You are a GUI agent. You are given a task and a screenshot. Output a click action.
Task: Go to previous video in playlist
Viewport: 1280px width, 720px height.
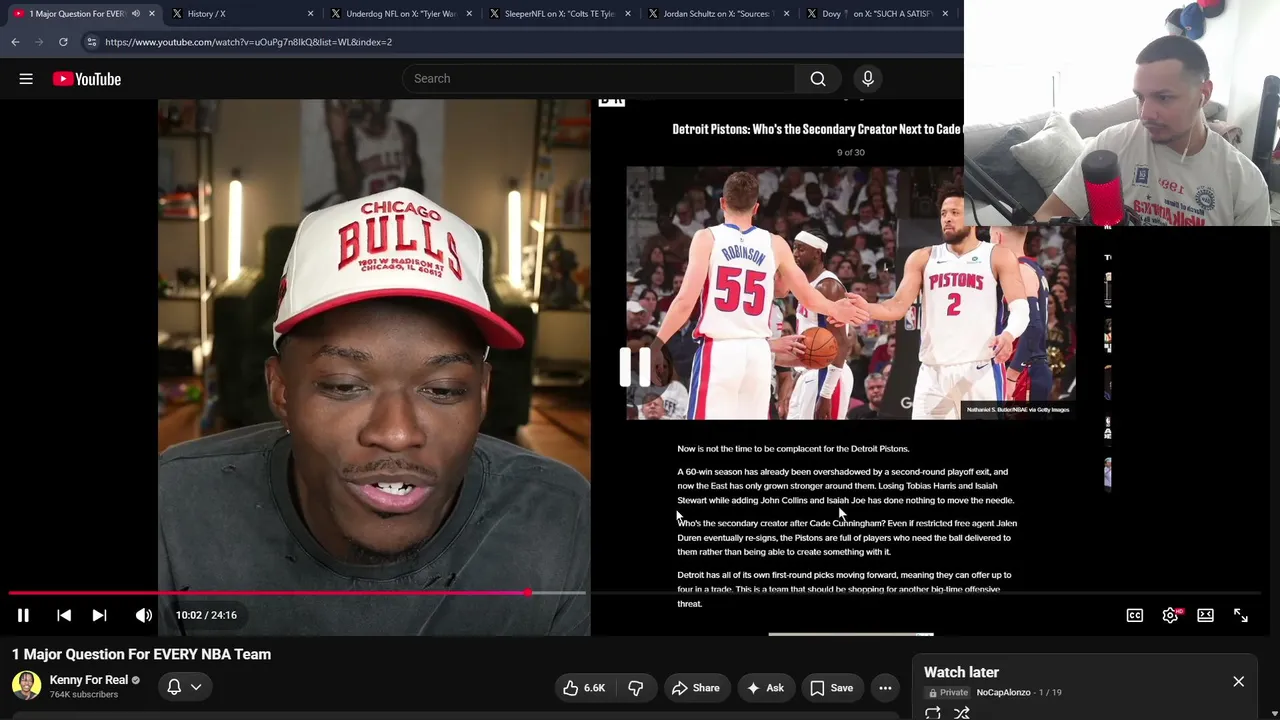pyautogui.click(x=63, y=615)
